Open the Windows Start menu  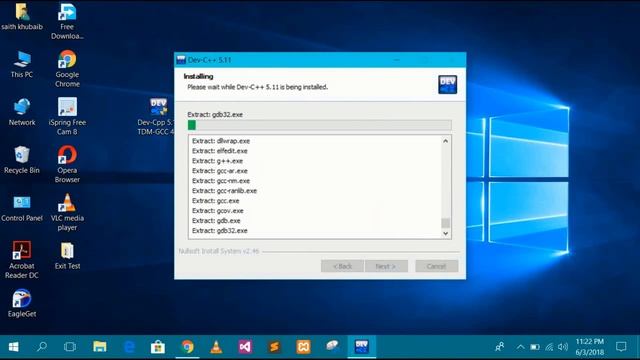(13, 347)
